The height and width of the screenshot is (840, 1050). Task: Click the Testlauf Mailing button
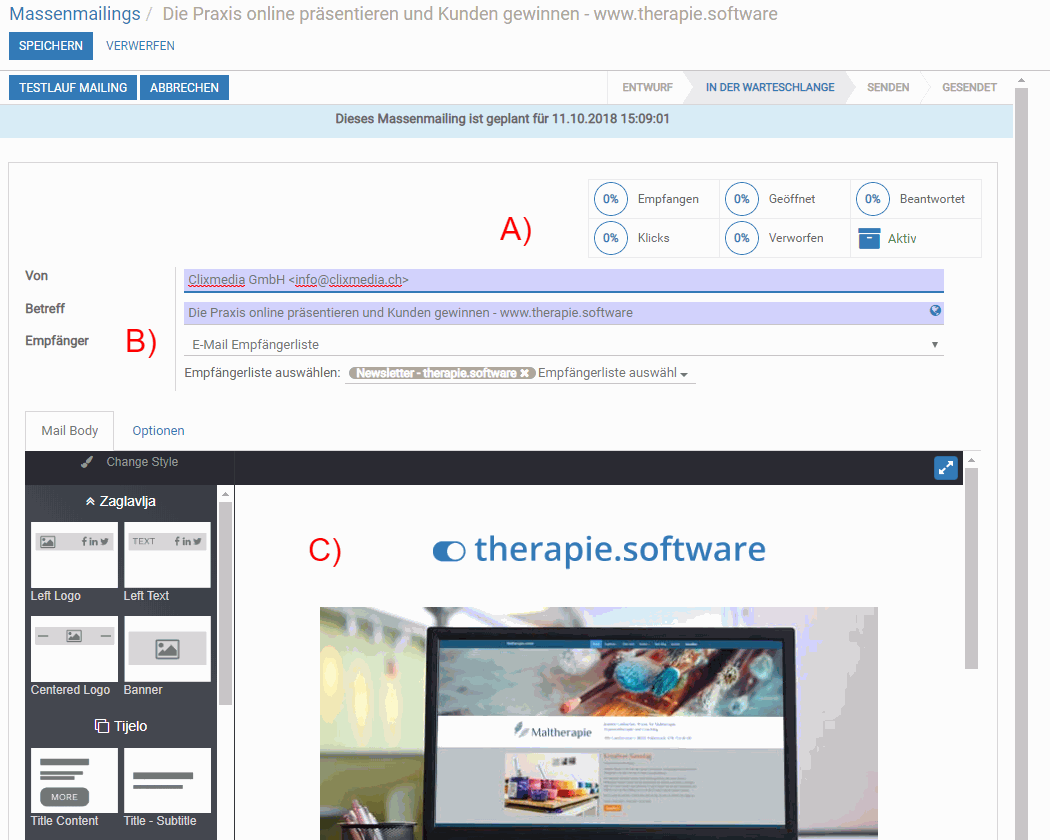(x=73, y=88)
